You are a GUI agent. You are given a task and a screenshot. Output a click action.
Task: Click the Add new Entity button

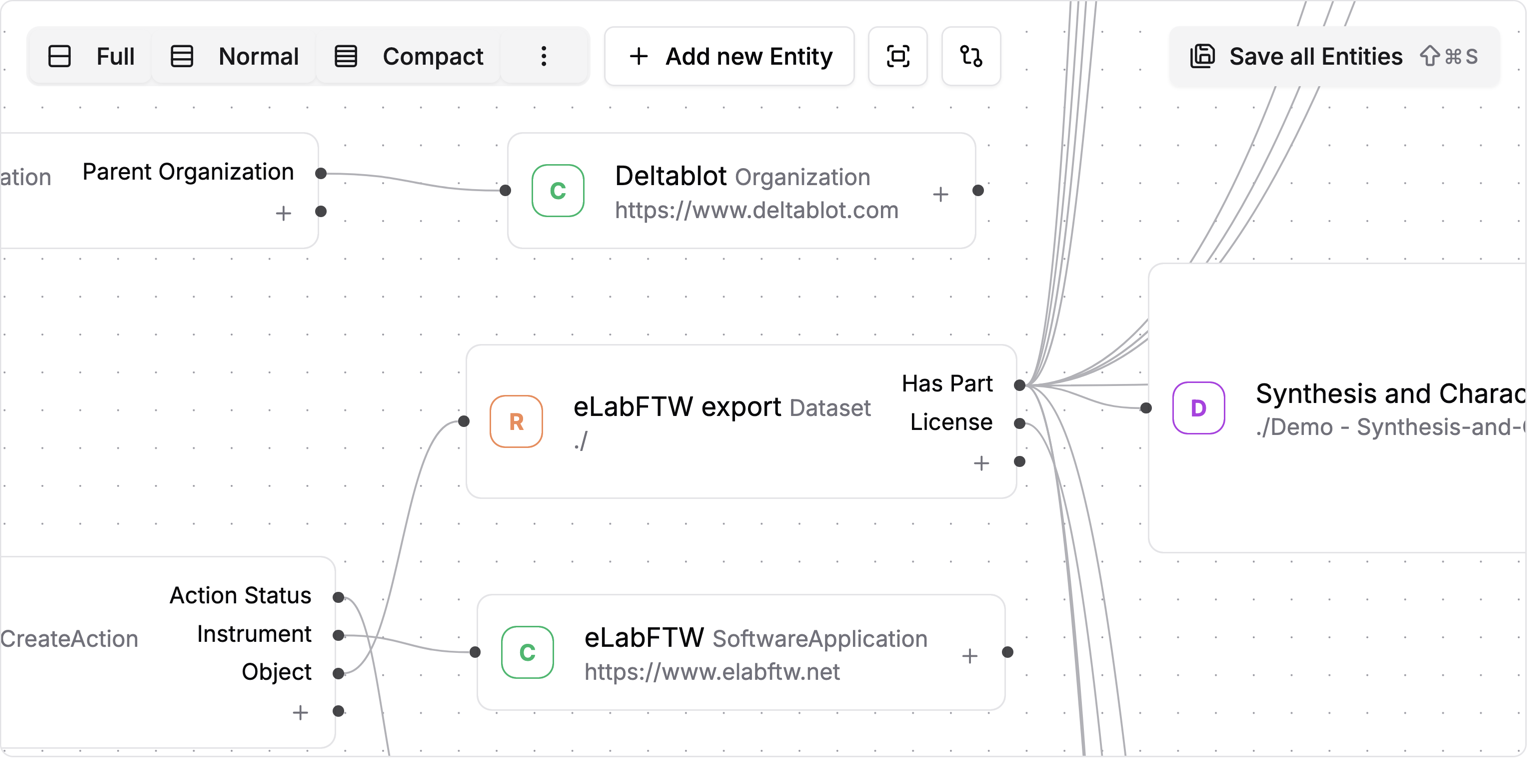[729, 56]
